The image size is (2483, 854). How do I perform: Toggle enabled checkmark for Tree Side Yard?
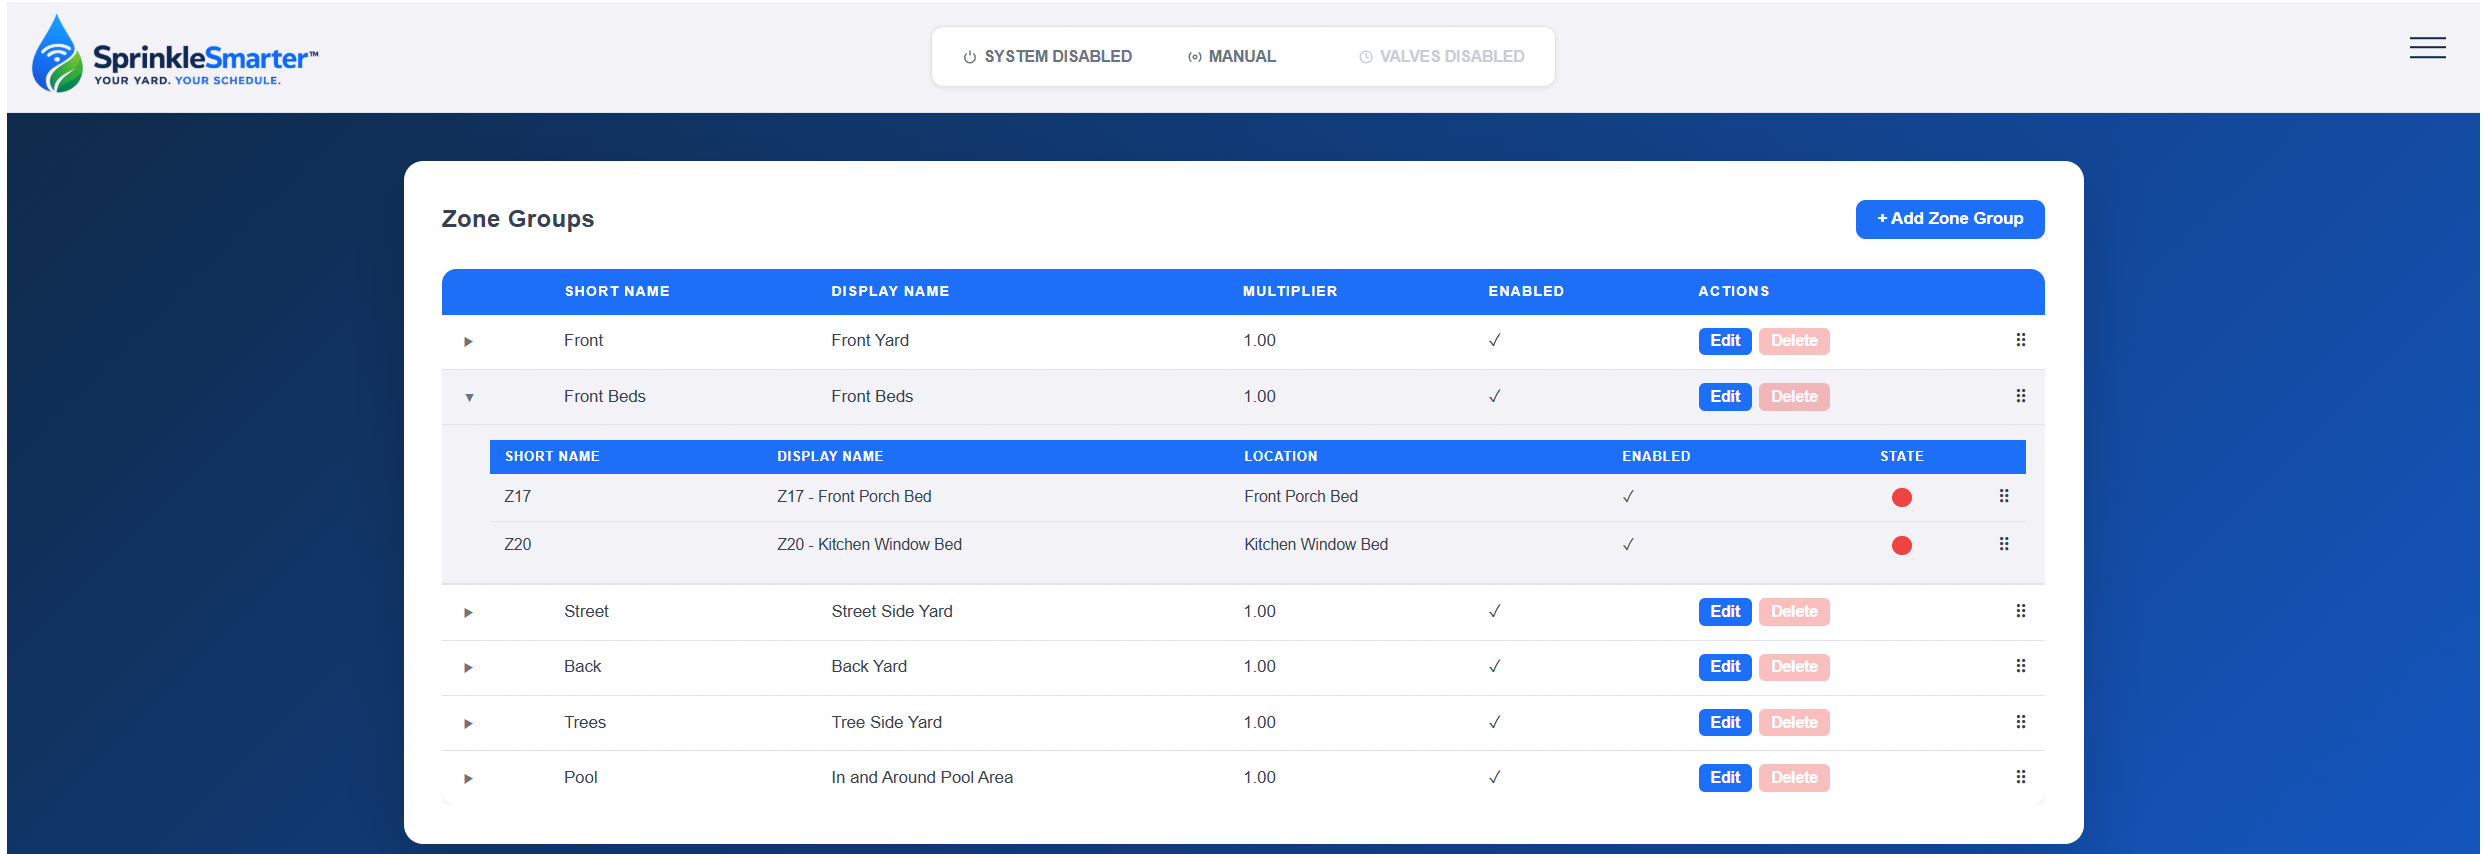point(1494,722)
